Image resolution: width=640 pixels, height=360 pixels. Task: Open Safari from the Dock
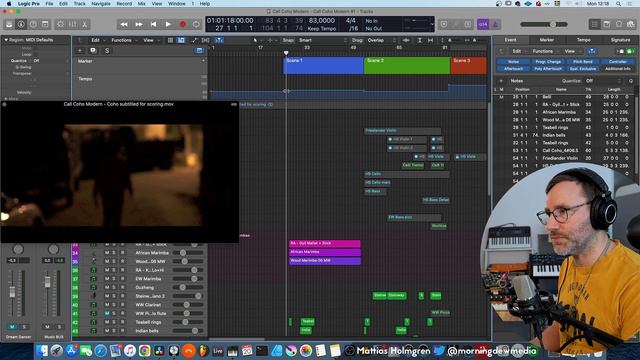coord(100,351)
